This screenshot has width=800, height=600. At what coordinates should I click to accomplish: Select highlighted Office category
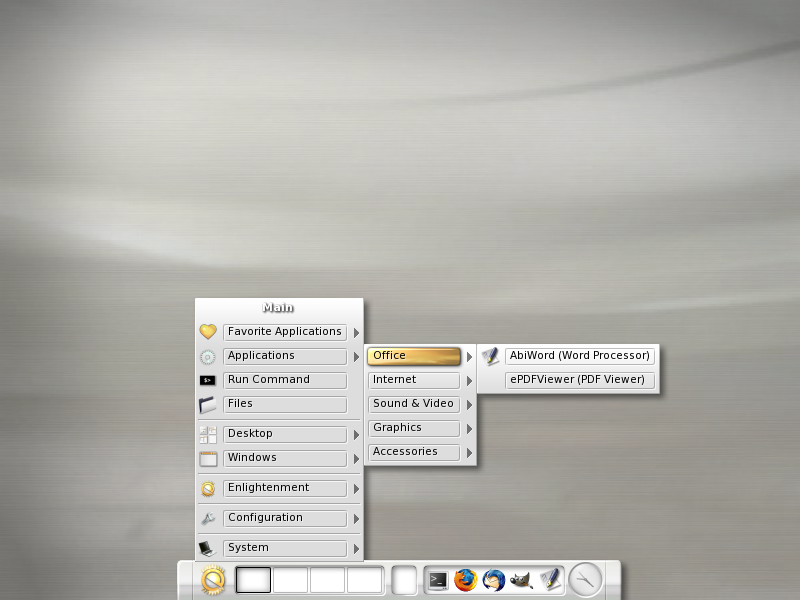tap(414, 356)
